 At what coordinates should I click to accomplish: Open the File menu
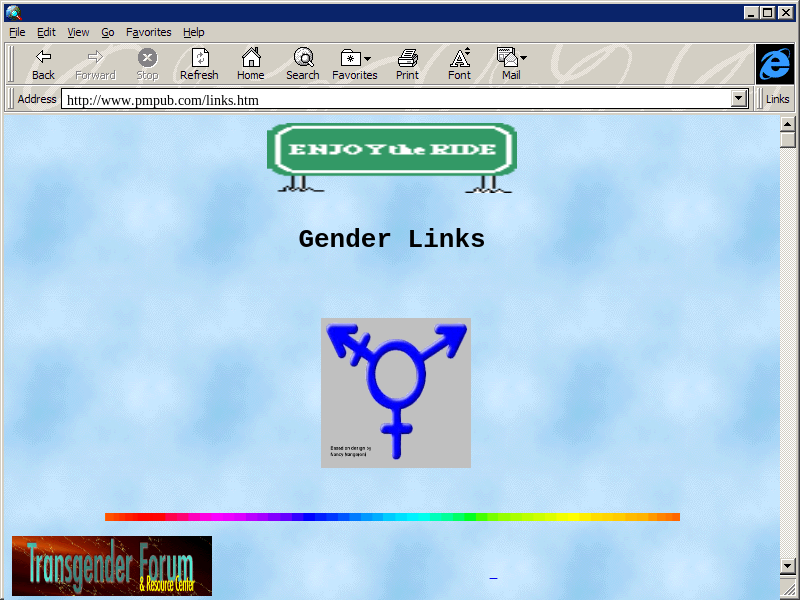[17, 32]
